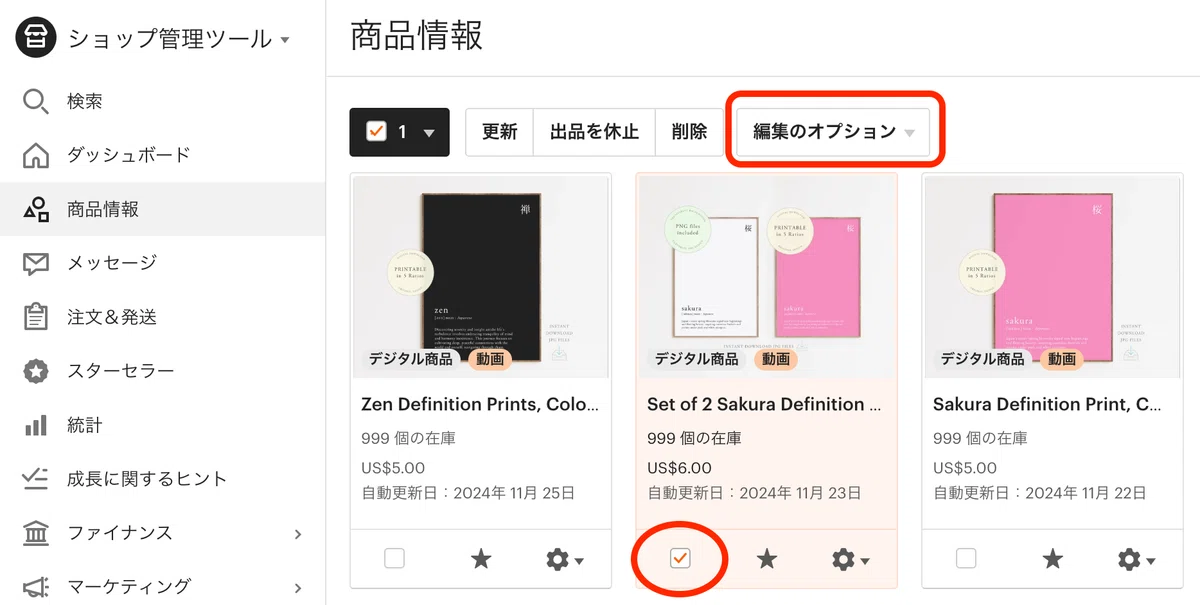1200x605 pixels.
Task: Open the 編集のオプション dropdown
Action: [833, 132]
